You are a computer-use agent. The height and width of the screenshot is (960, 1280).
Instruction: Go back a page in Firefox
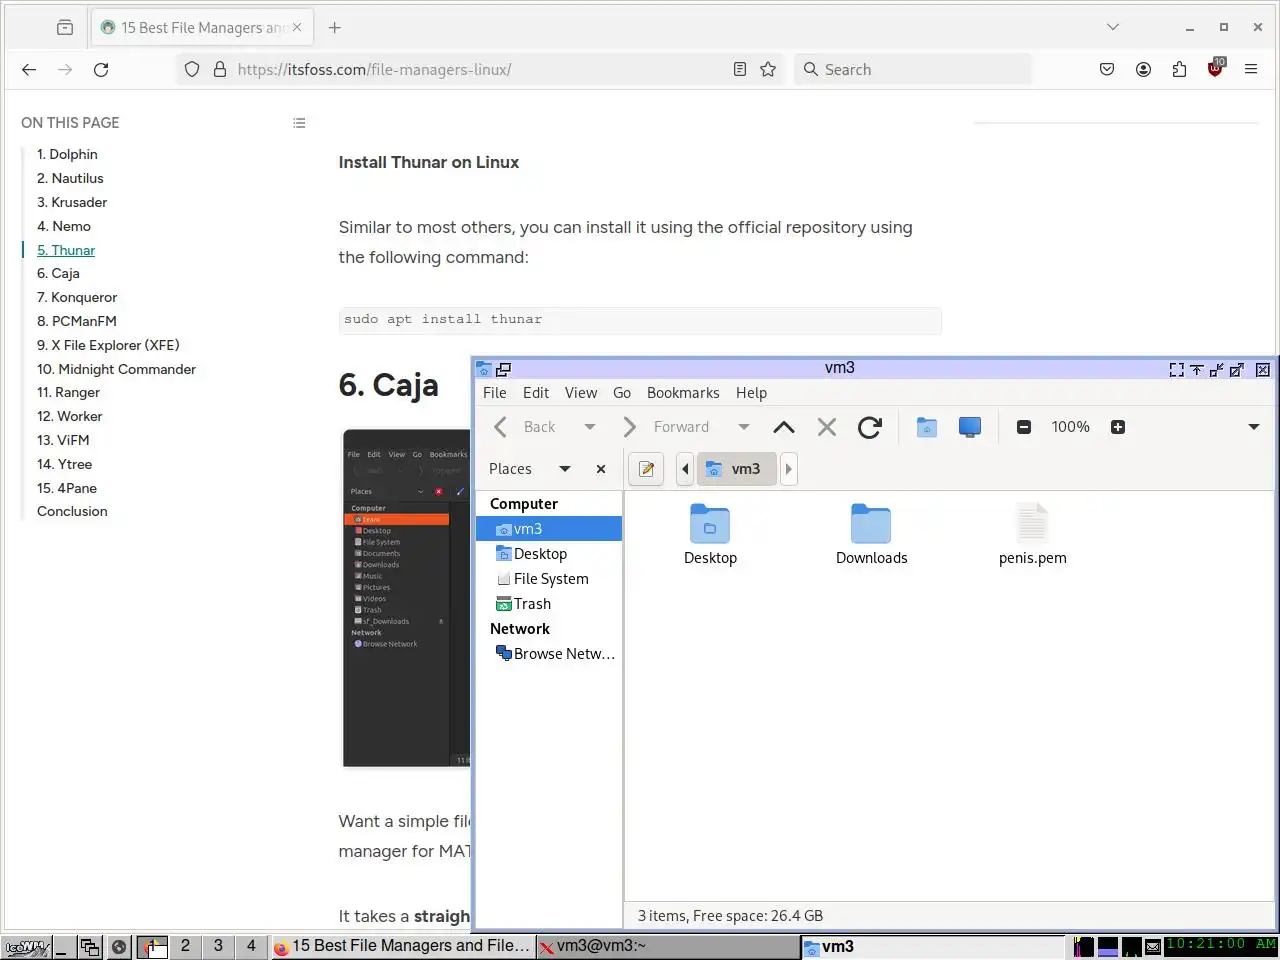pyautogui.click(x=29, y=69)
